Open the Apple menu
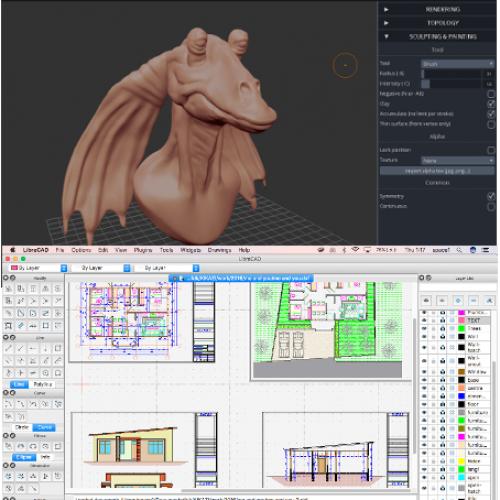The width and height of the screenshot is (500, 500). [13, 250]
